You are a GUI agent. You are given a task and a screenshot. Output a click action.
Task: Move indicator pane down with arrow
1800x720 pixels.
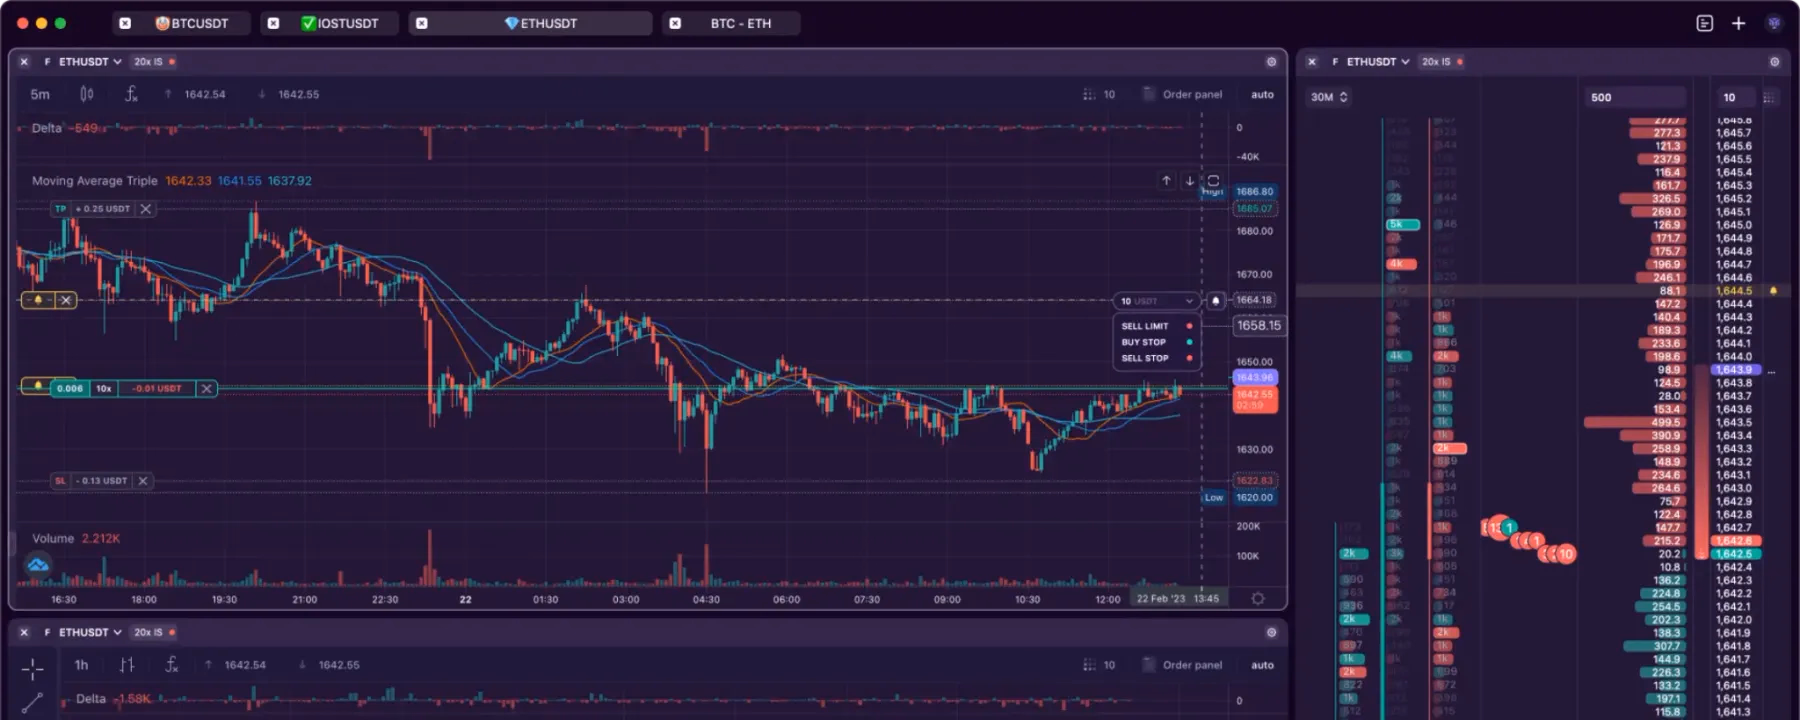pyautogui.click(x=1189, y=181)
